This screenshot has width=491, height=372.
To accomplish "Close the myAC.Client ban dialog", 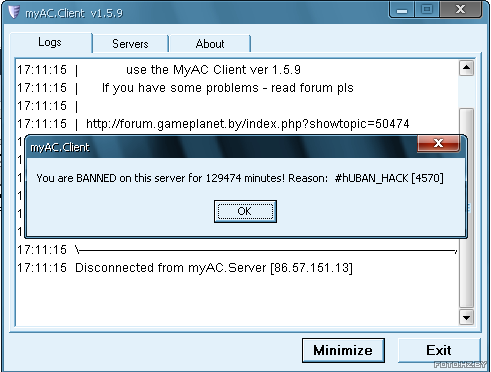I will coord(438,143).
